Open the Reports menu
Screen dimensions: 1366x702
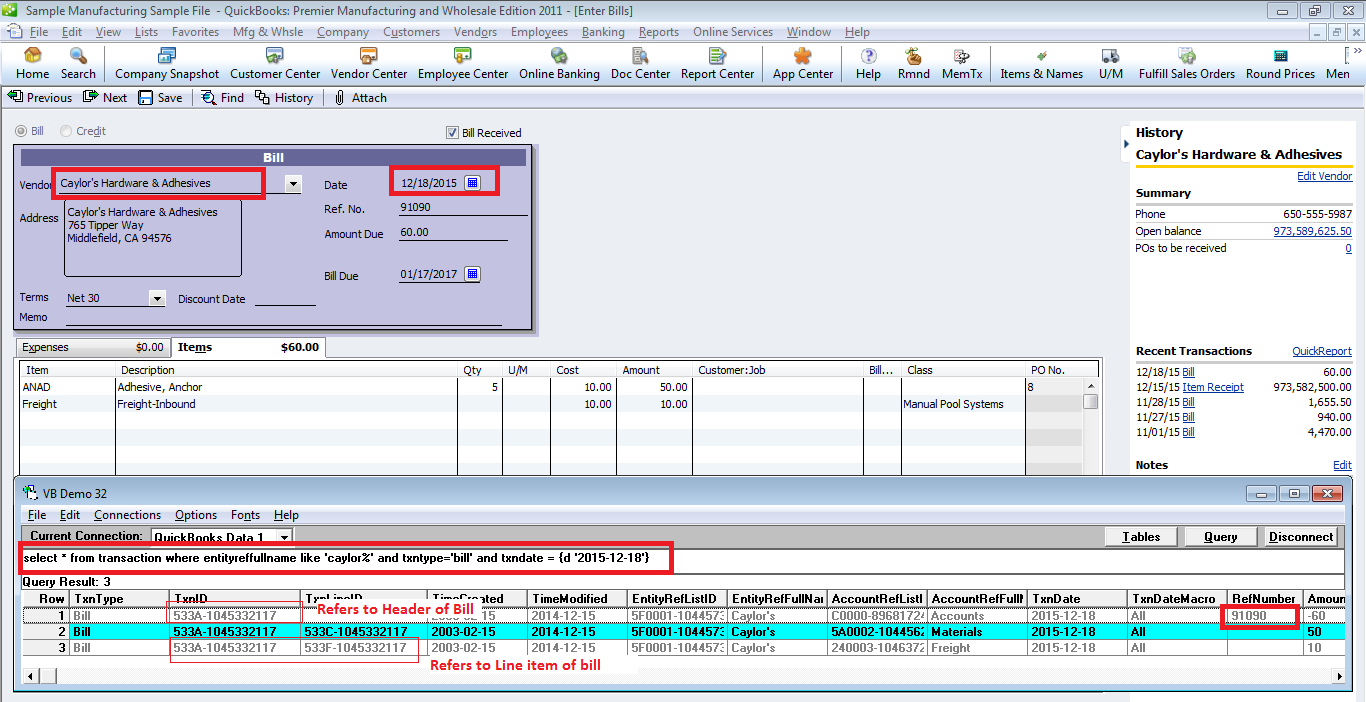(x=659, y=32)
